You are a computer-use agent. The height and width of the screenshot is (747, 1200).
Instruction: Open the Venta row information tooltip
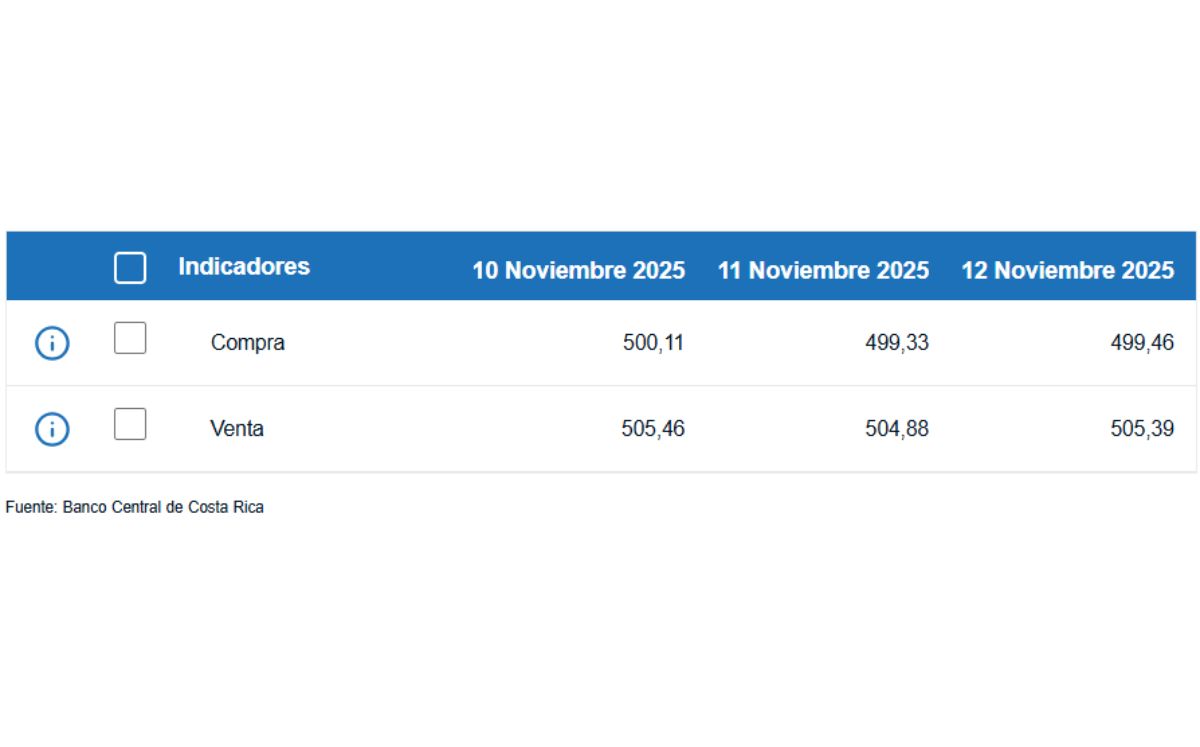pos(51,429)
